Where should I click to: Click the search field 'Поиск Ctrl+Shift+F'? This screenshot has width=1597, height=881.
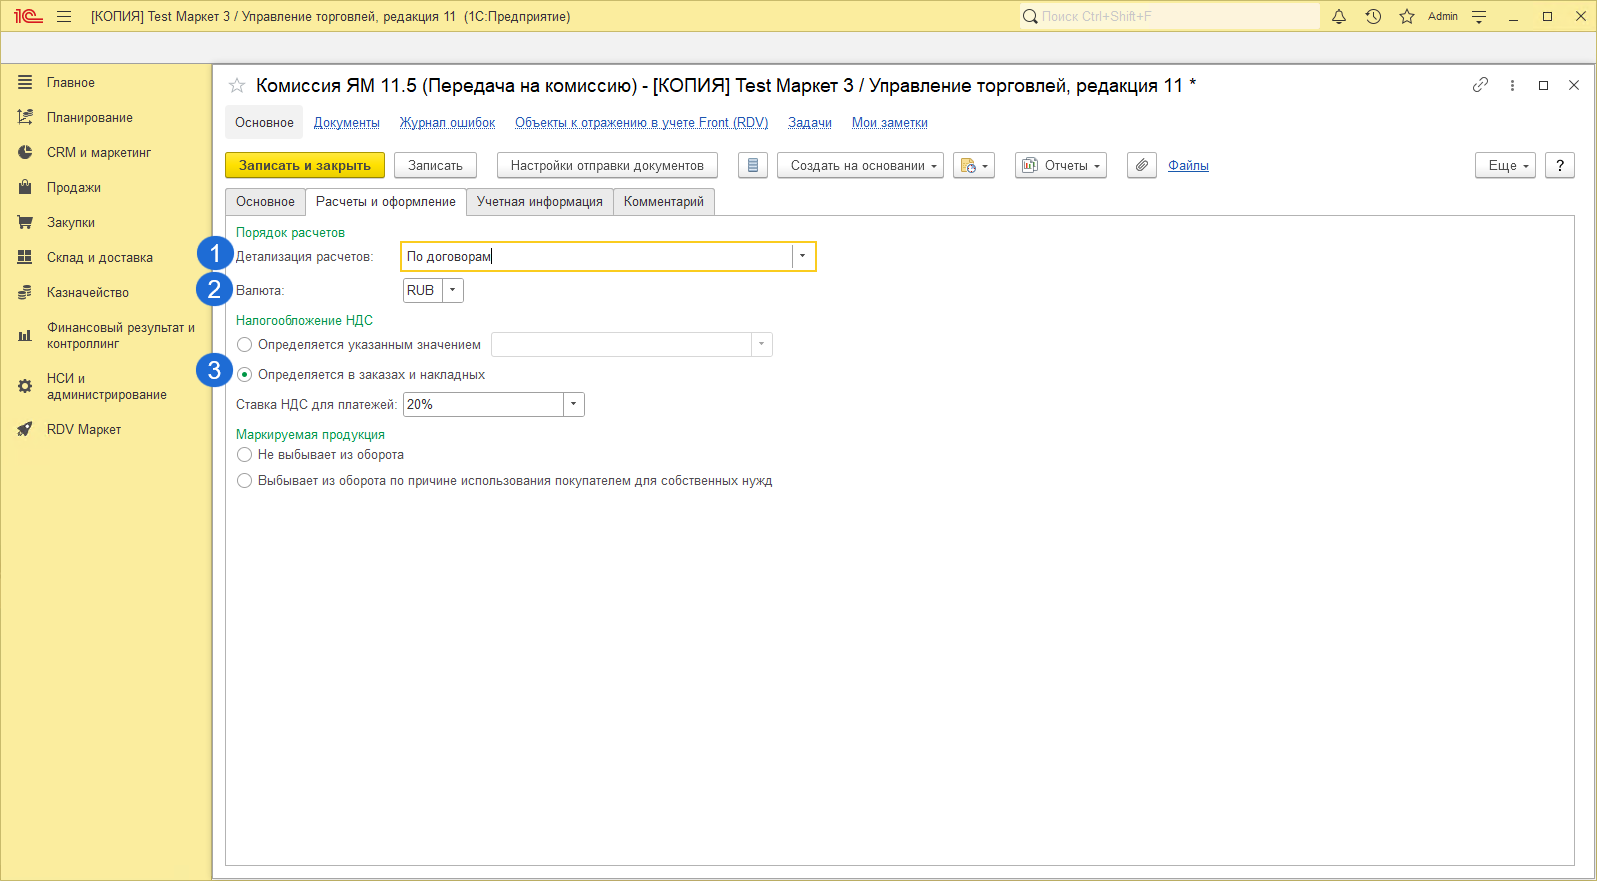pyautogui.click(x=1170, y=16)
